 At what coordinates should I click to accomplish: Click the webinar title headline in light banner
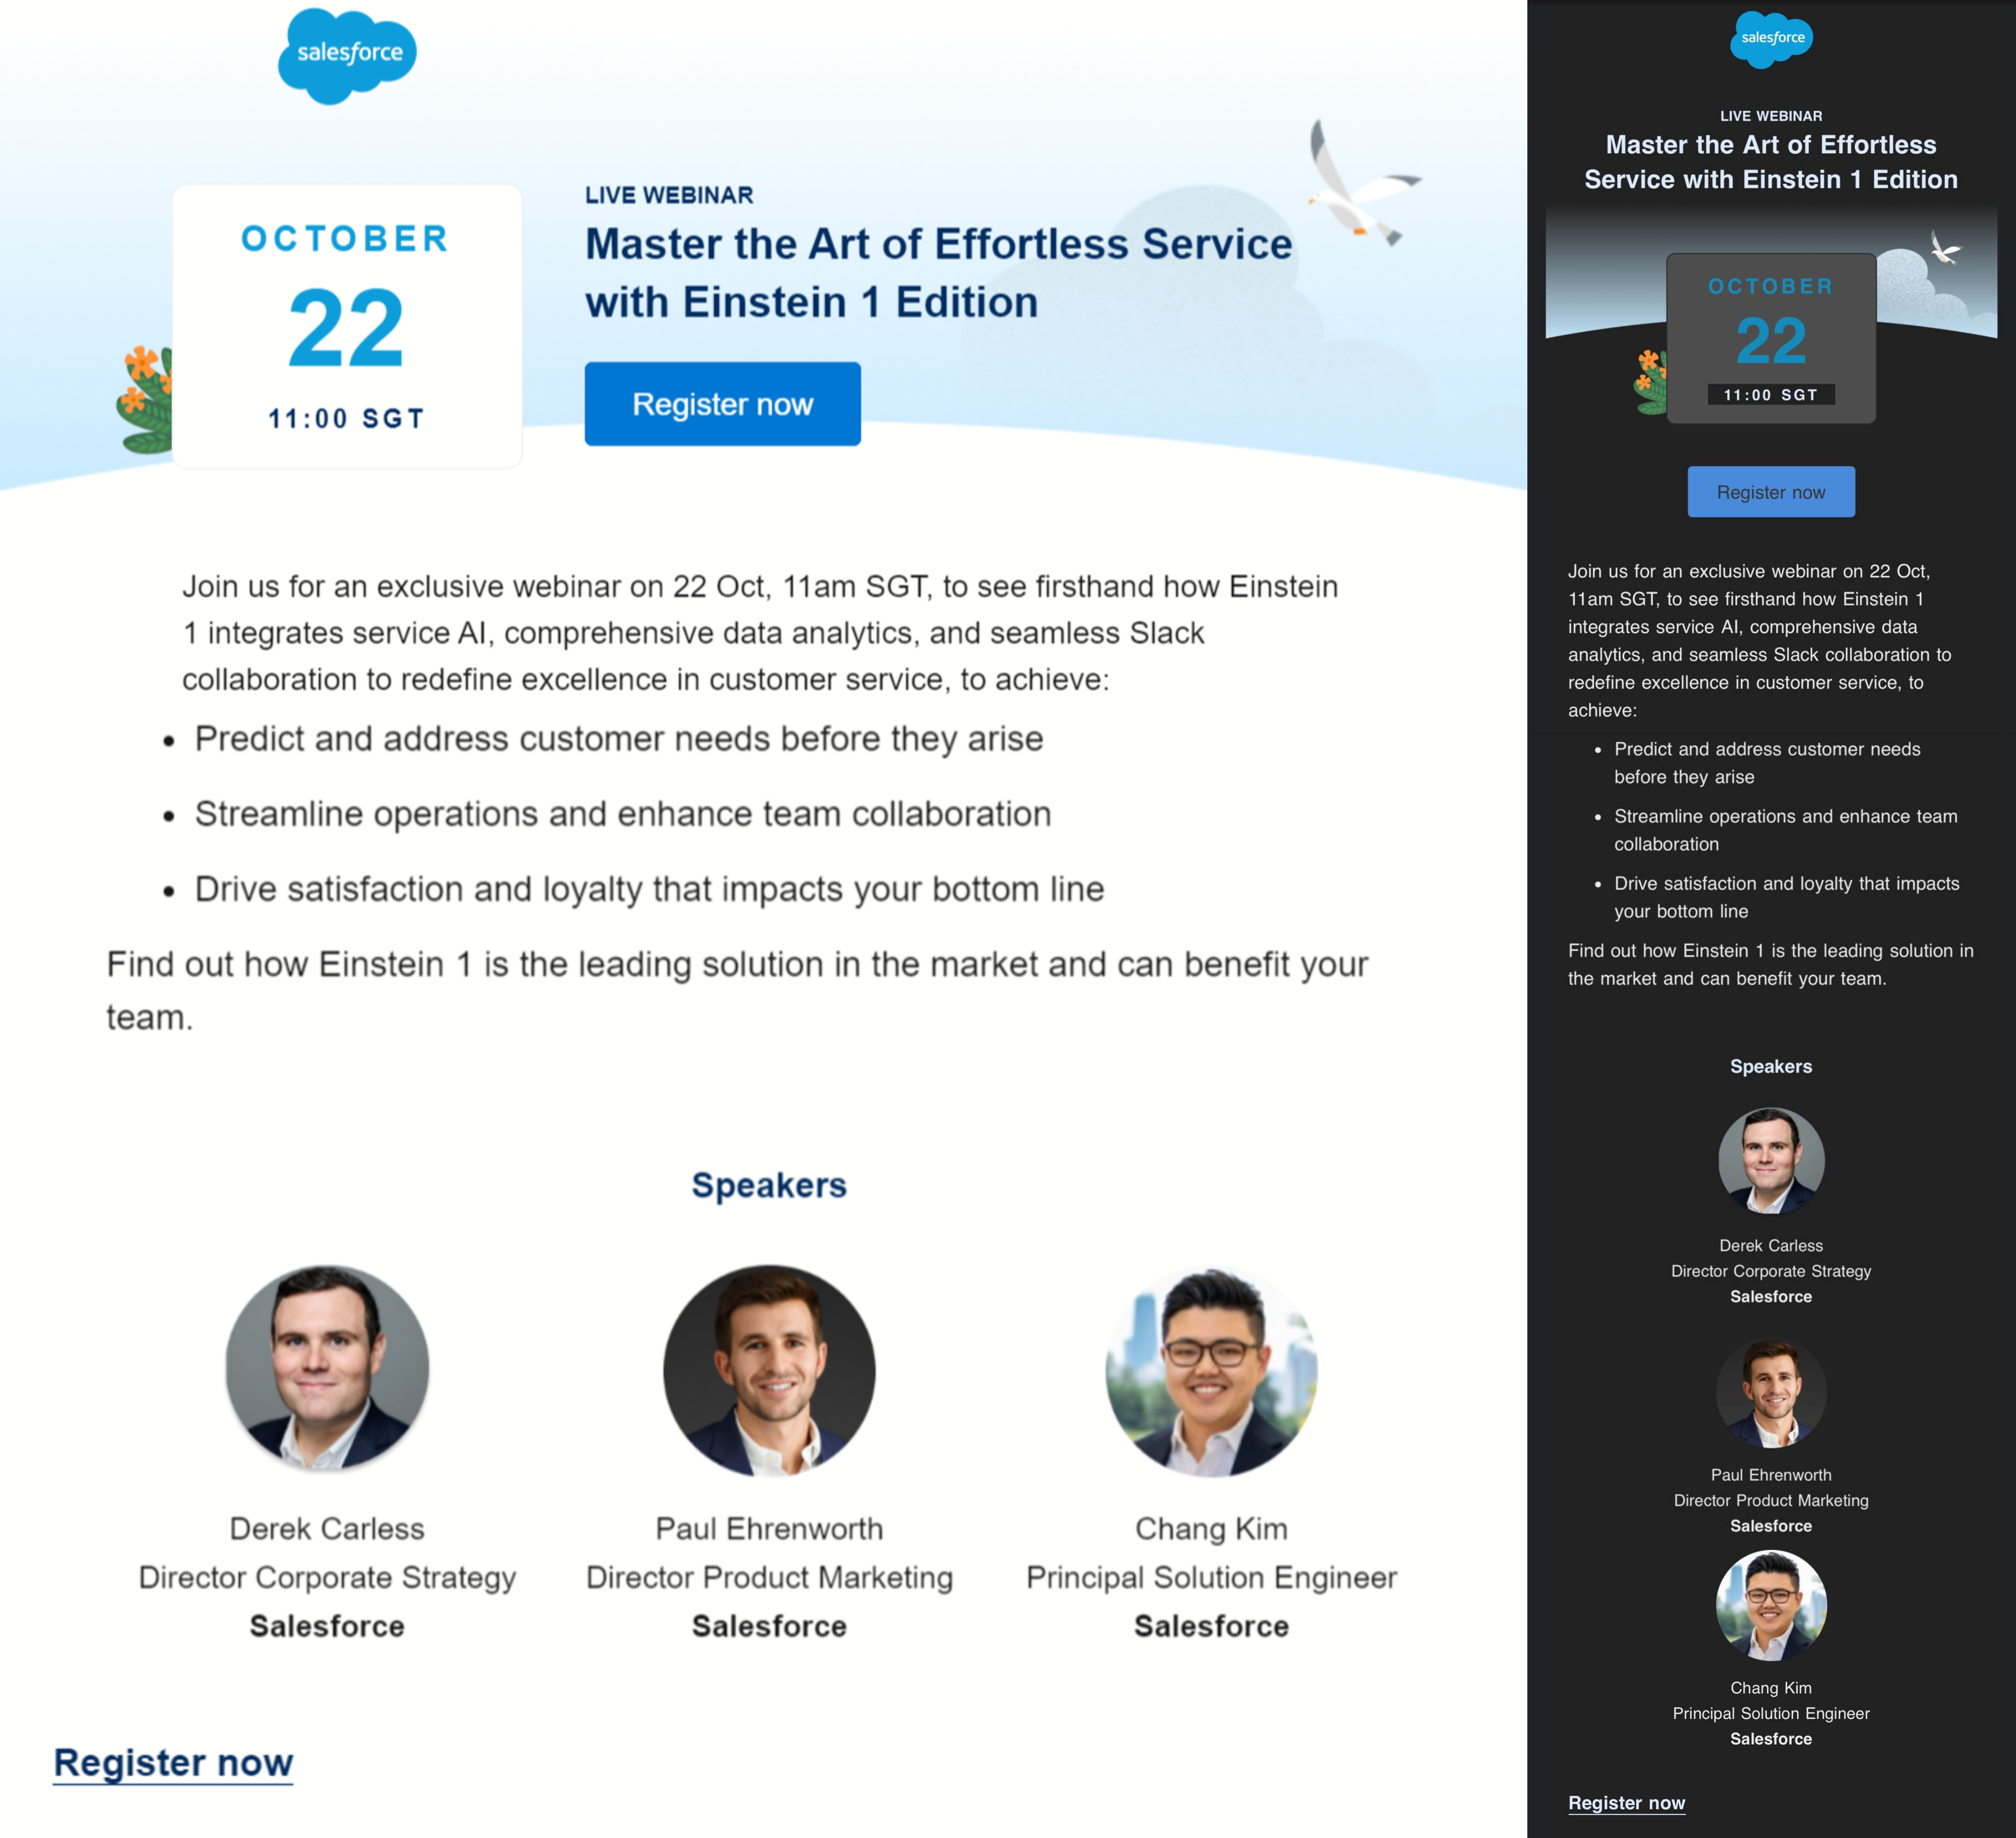click(x=937, y=272)
